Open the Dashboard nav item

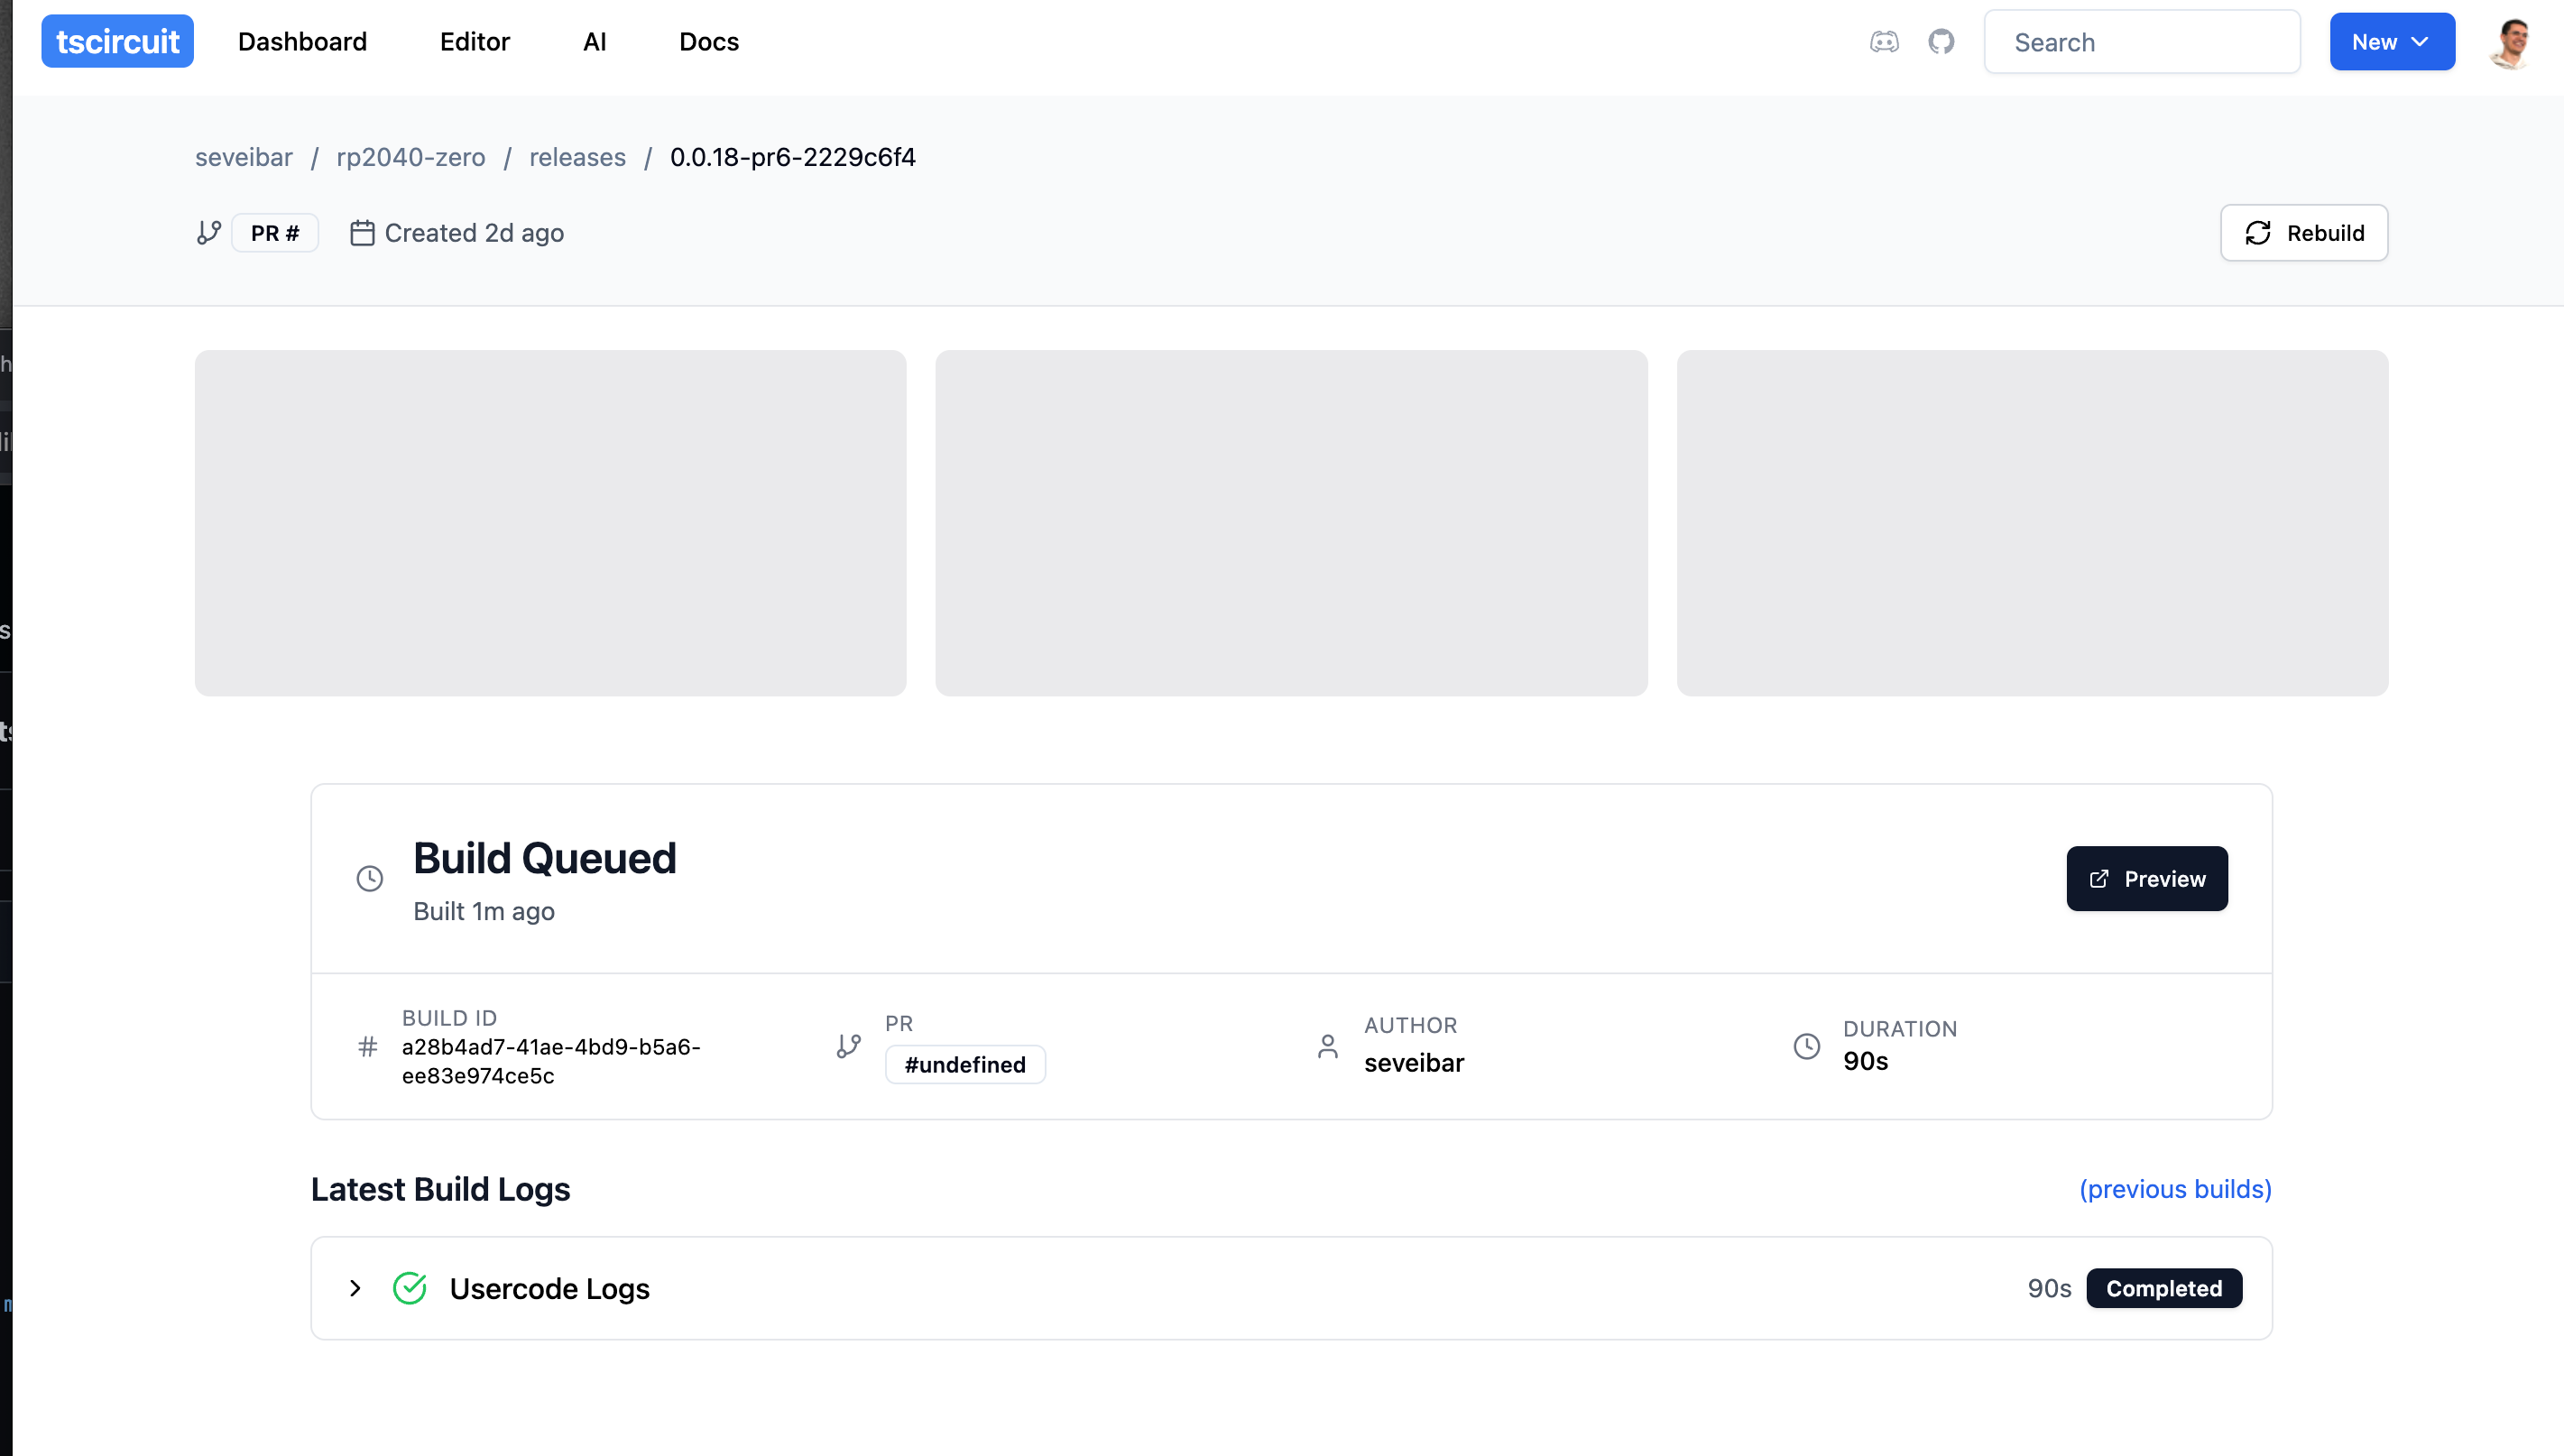tap(302, 42)
